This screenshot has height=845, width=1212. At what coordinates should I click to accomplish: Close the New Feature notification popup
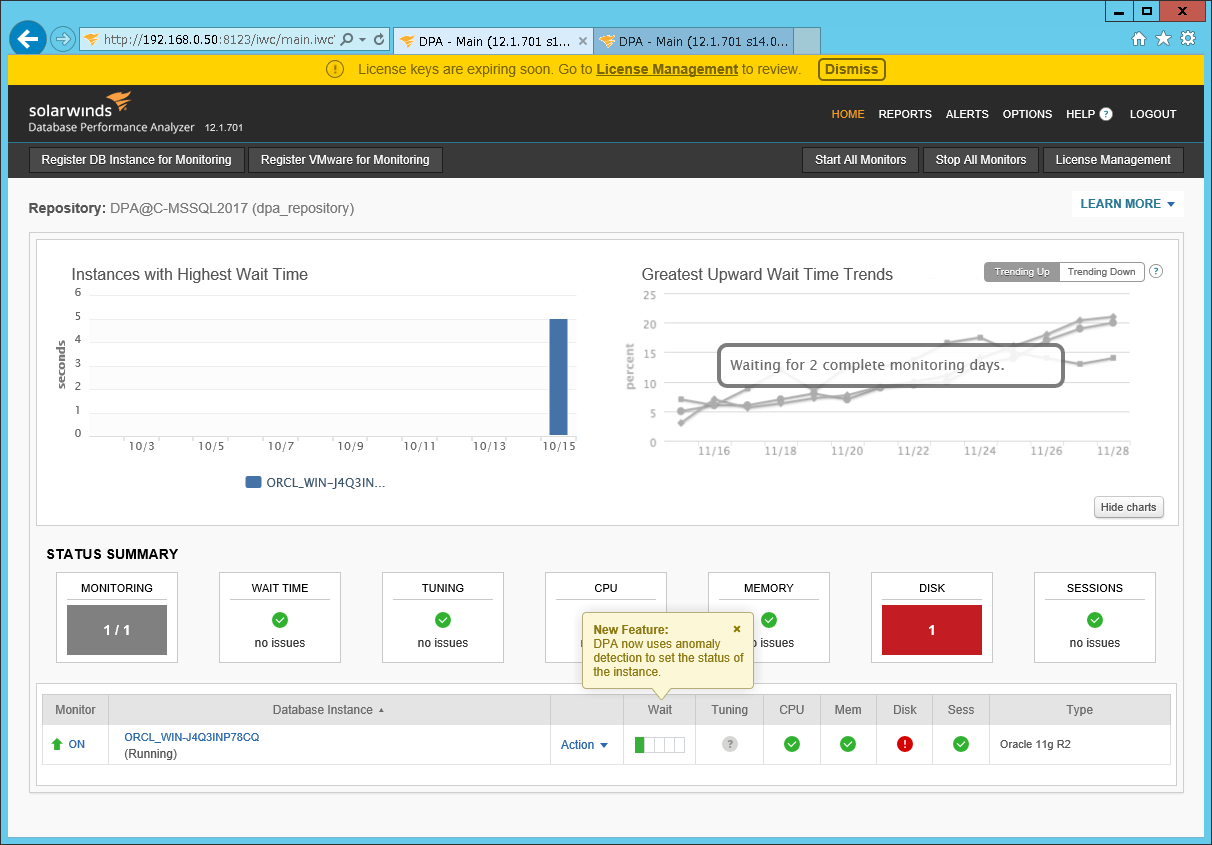point(737,629)
